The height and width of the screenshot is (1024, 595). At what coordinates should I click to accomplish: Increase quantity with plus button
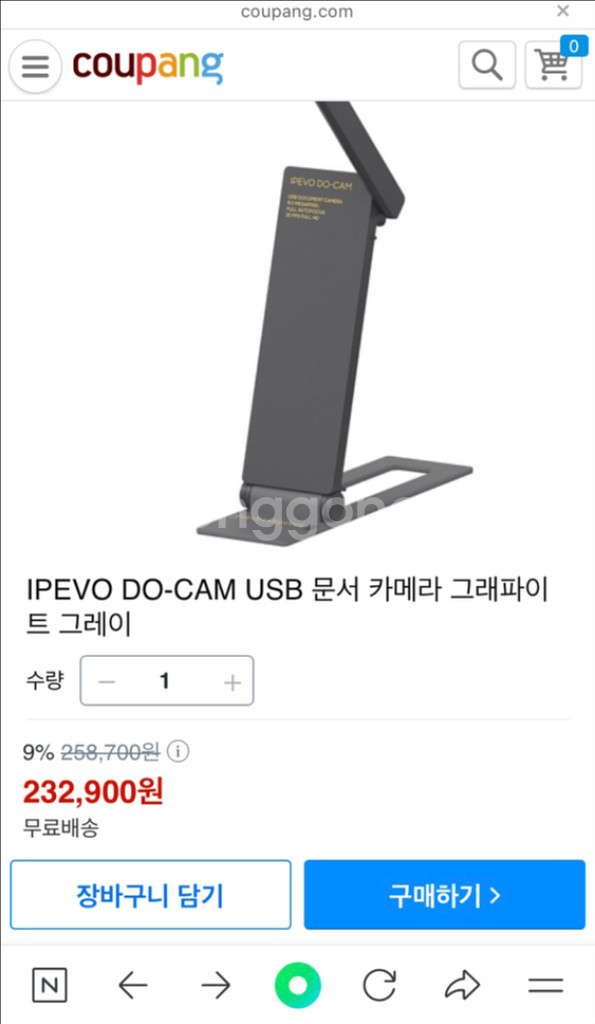pyautogui.click(x=233, y=682)
